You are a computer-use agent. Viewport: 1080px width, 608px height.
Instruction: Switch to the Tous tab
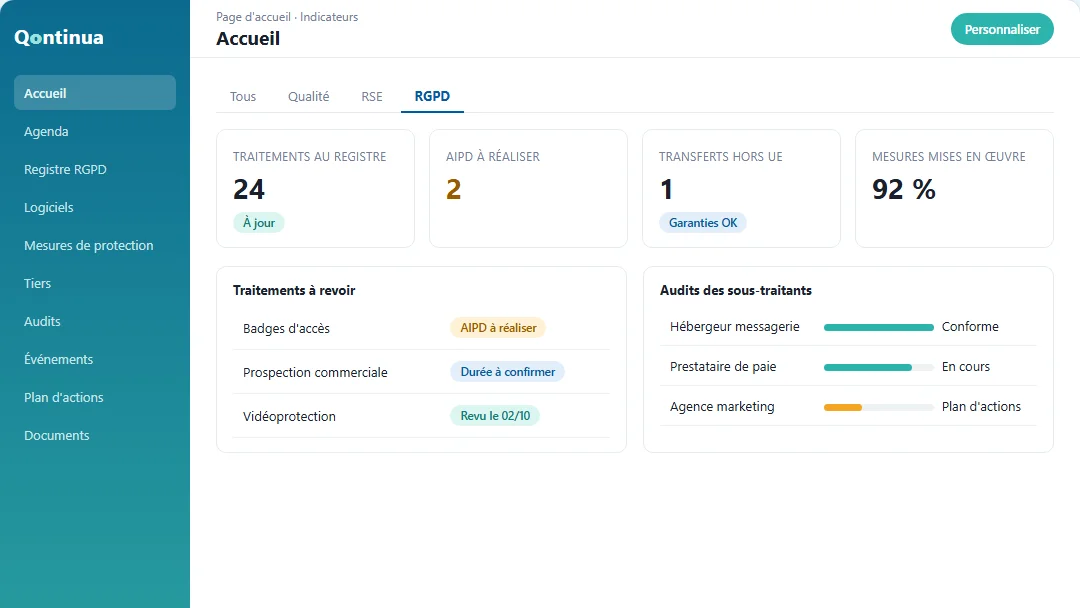pyautogui.click(x=243, y=96)
